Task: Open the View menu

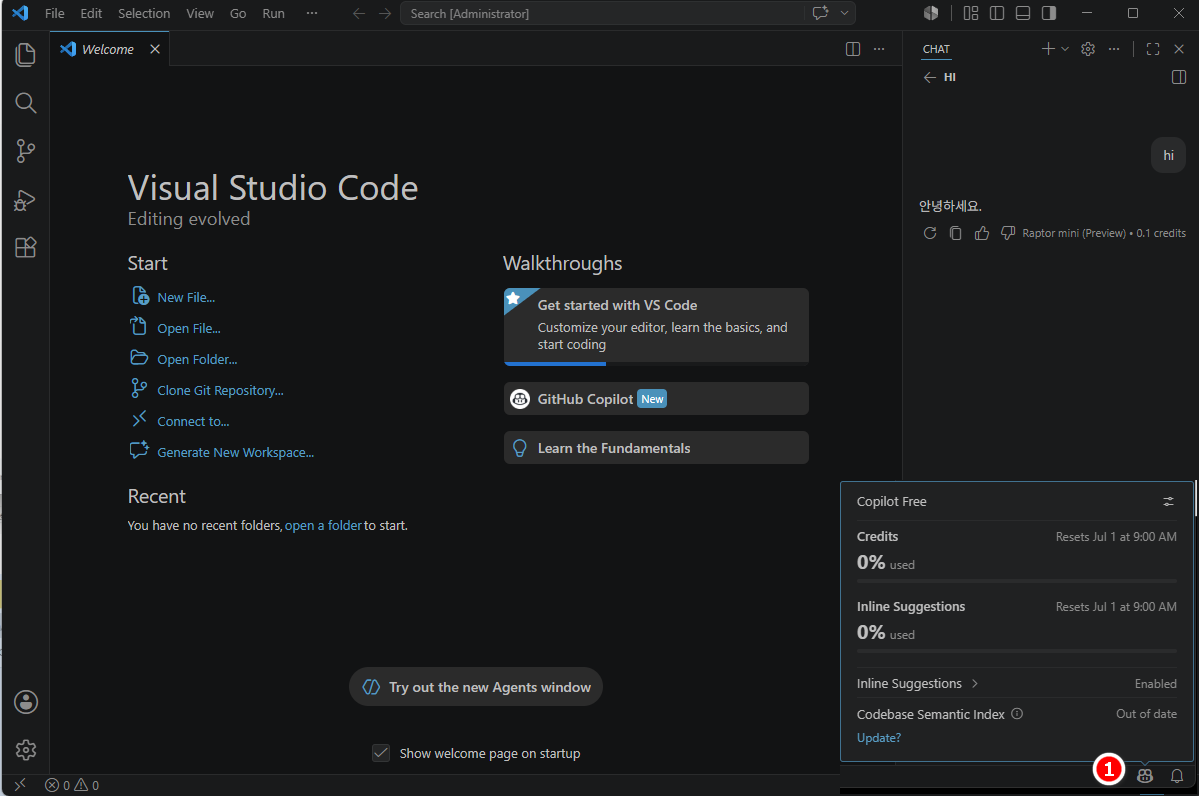Action: 200,13
